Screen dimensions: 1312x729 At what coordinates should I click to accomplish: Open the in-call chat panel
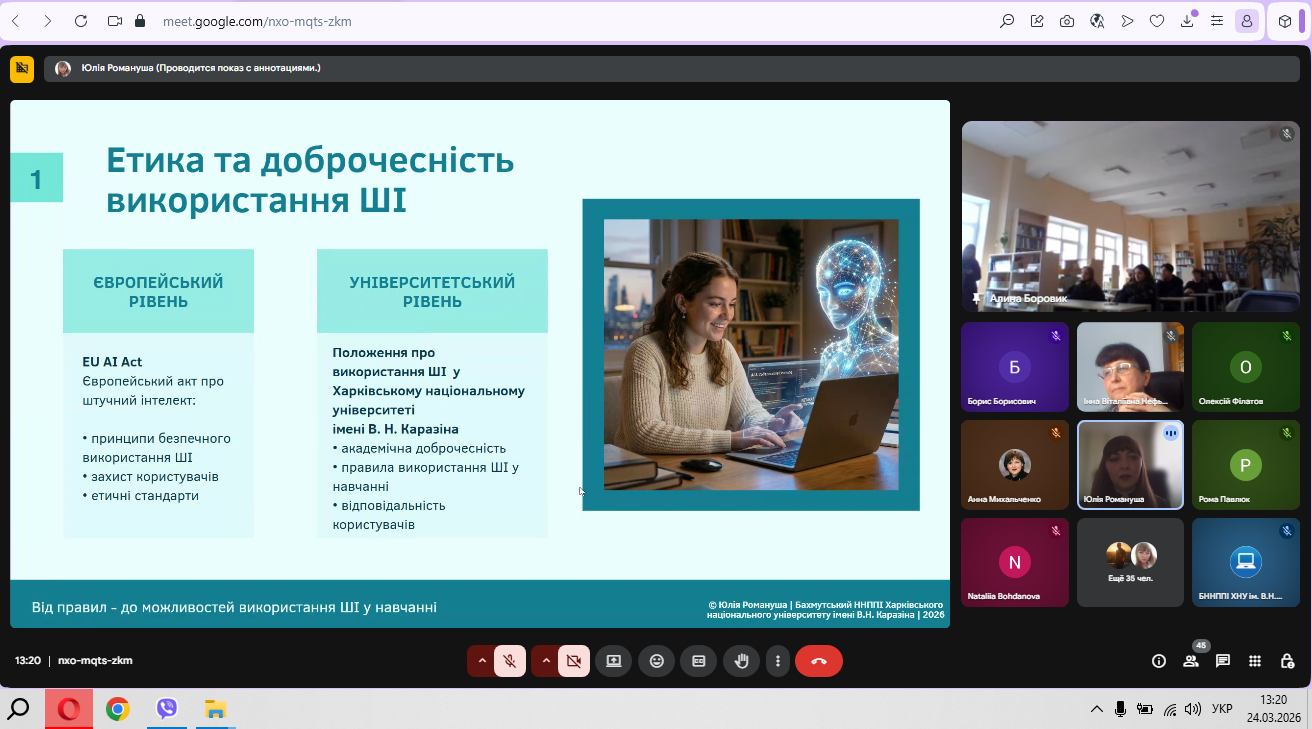(1222, 661)
